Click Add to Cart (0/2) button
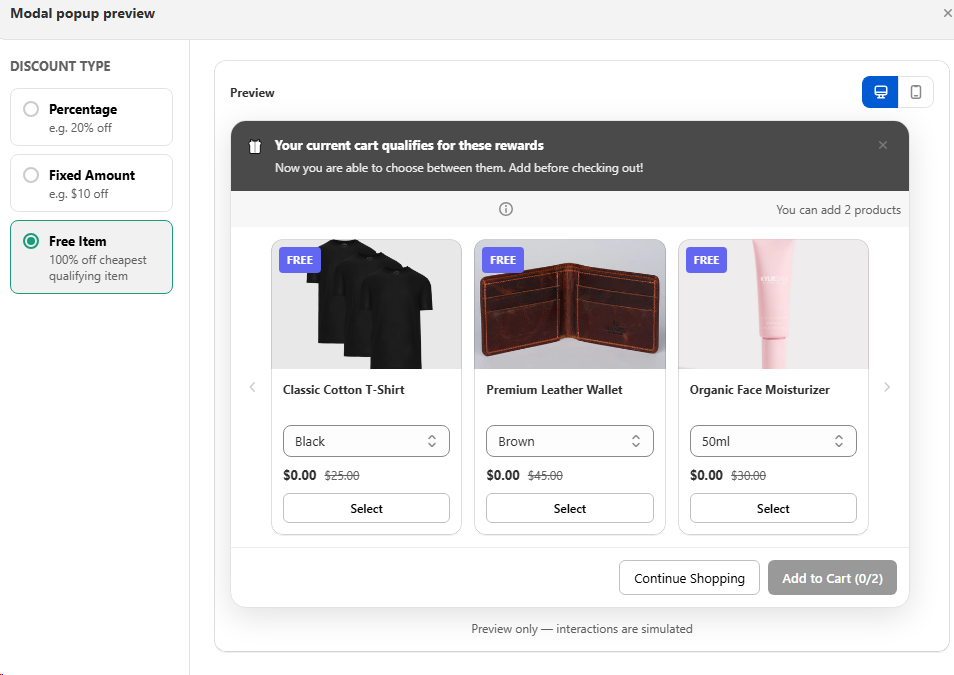Viewport: 954px width, 675px height. coord(832,578)
